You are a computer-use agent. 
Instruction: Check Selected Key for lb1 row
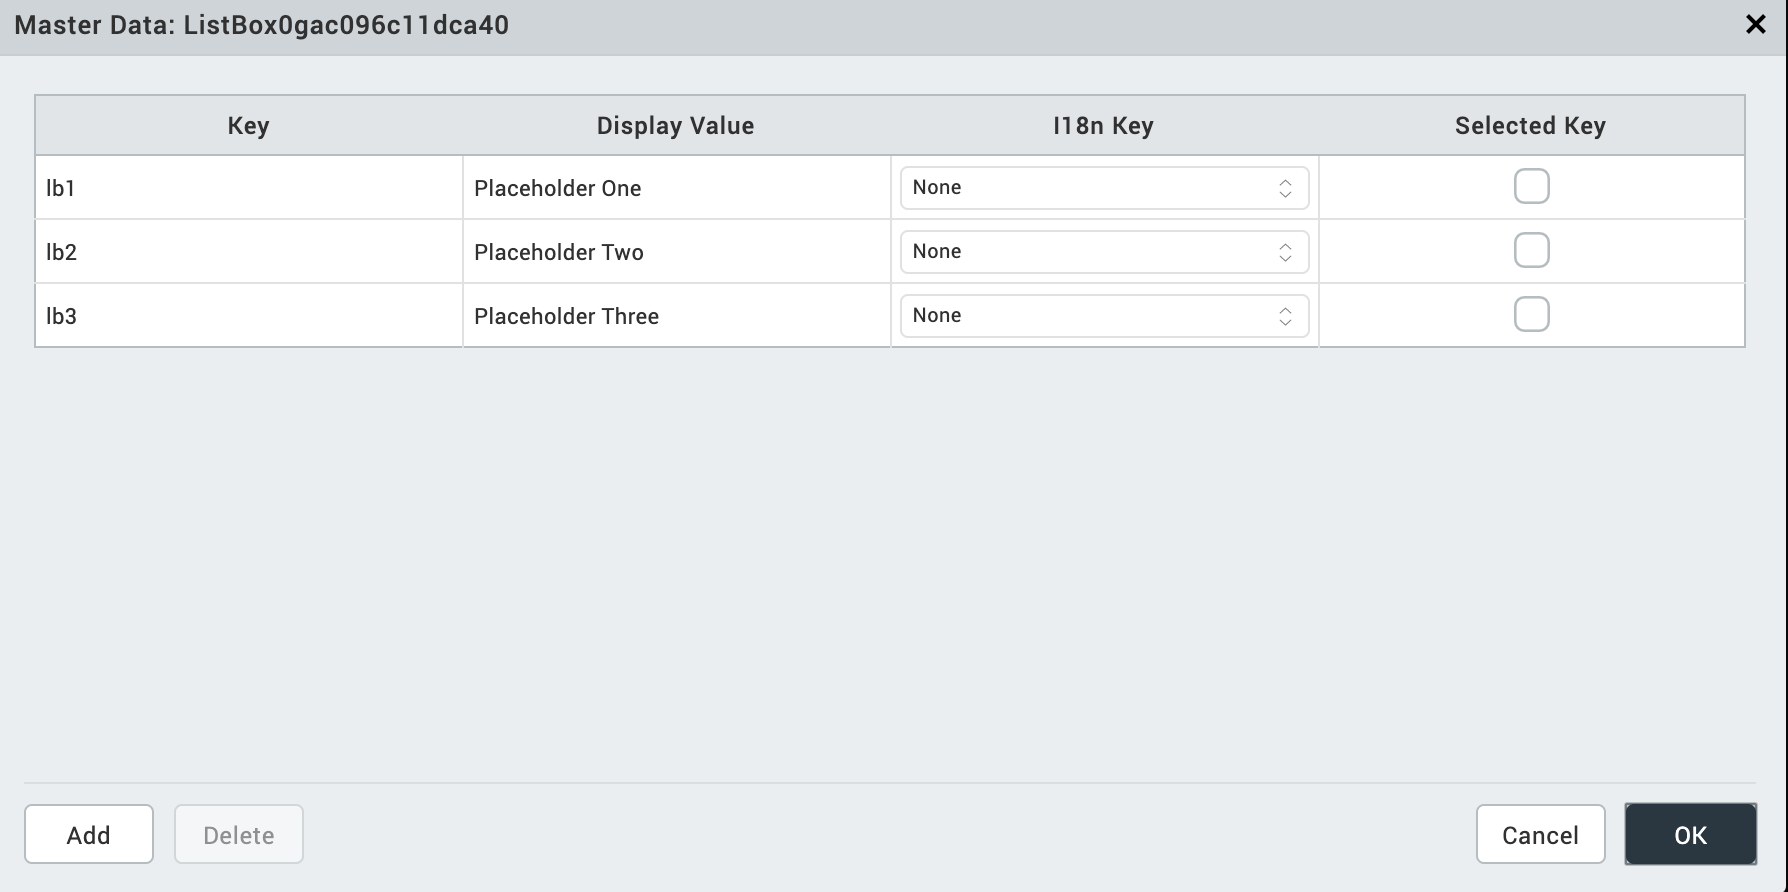(x=1531, y=187)
